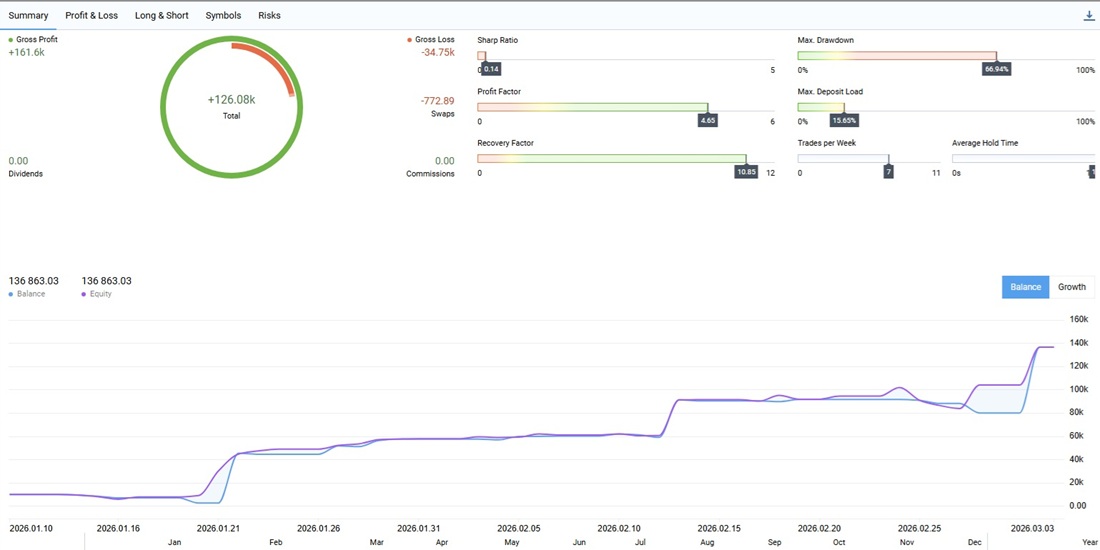Image resolution: width=1100 pixels, height=550 pixels.
Task: Click the red Gross Loss legend dot
Action: [410, 40]
